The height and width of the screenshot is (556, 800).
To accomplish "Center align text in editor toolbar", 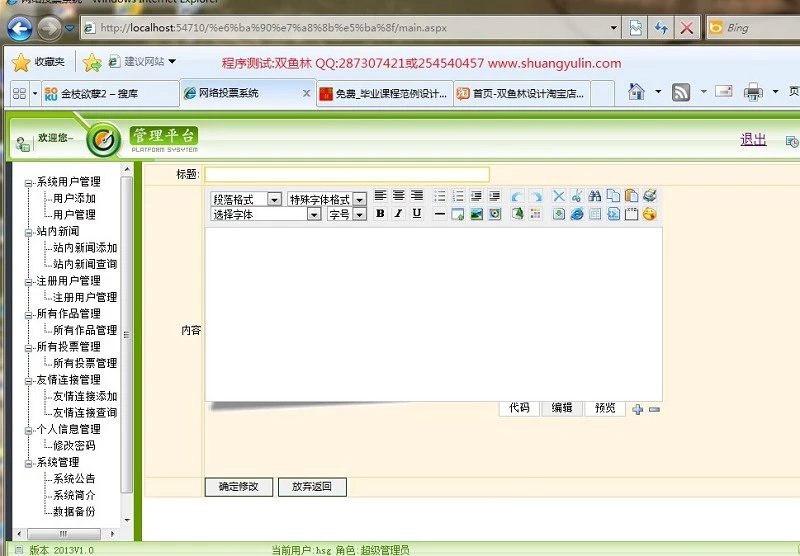I will (398, 196).
